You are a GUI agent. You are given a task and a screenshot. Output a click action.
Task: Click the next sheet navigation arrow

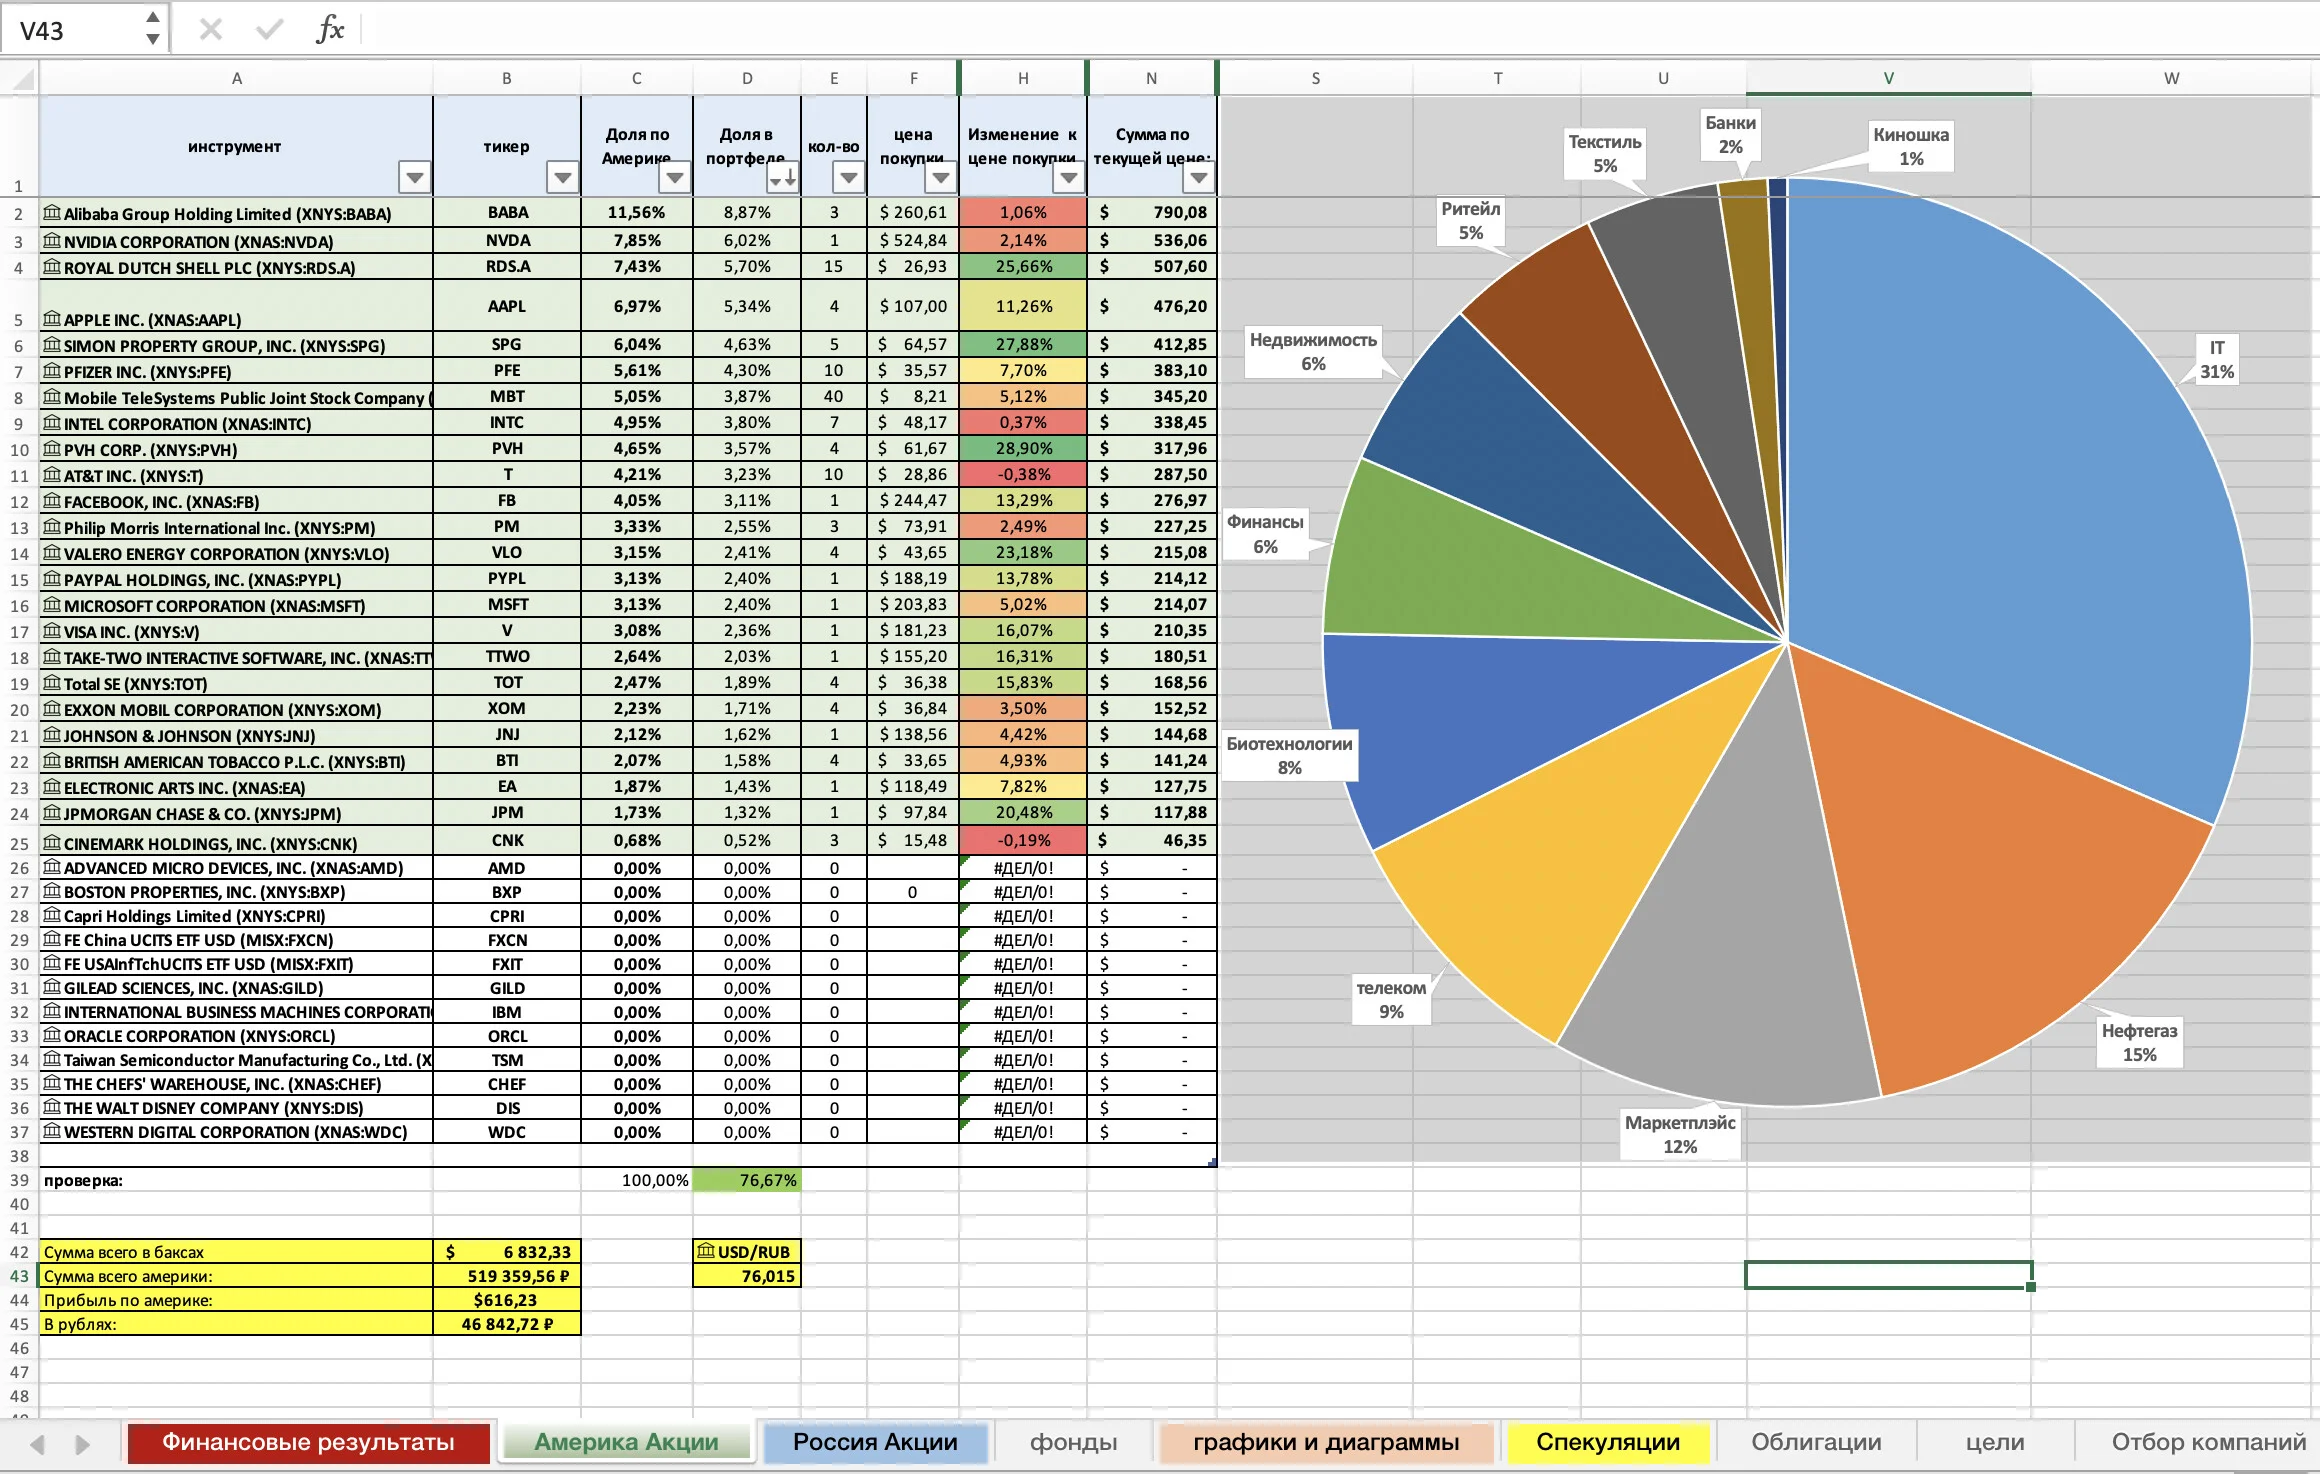82,1444
